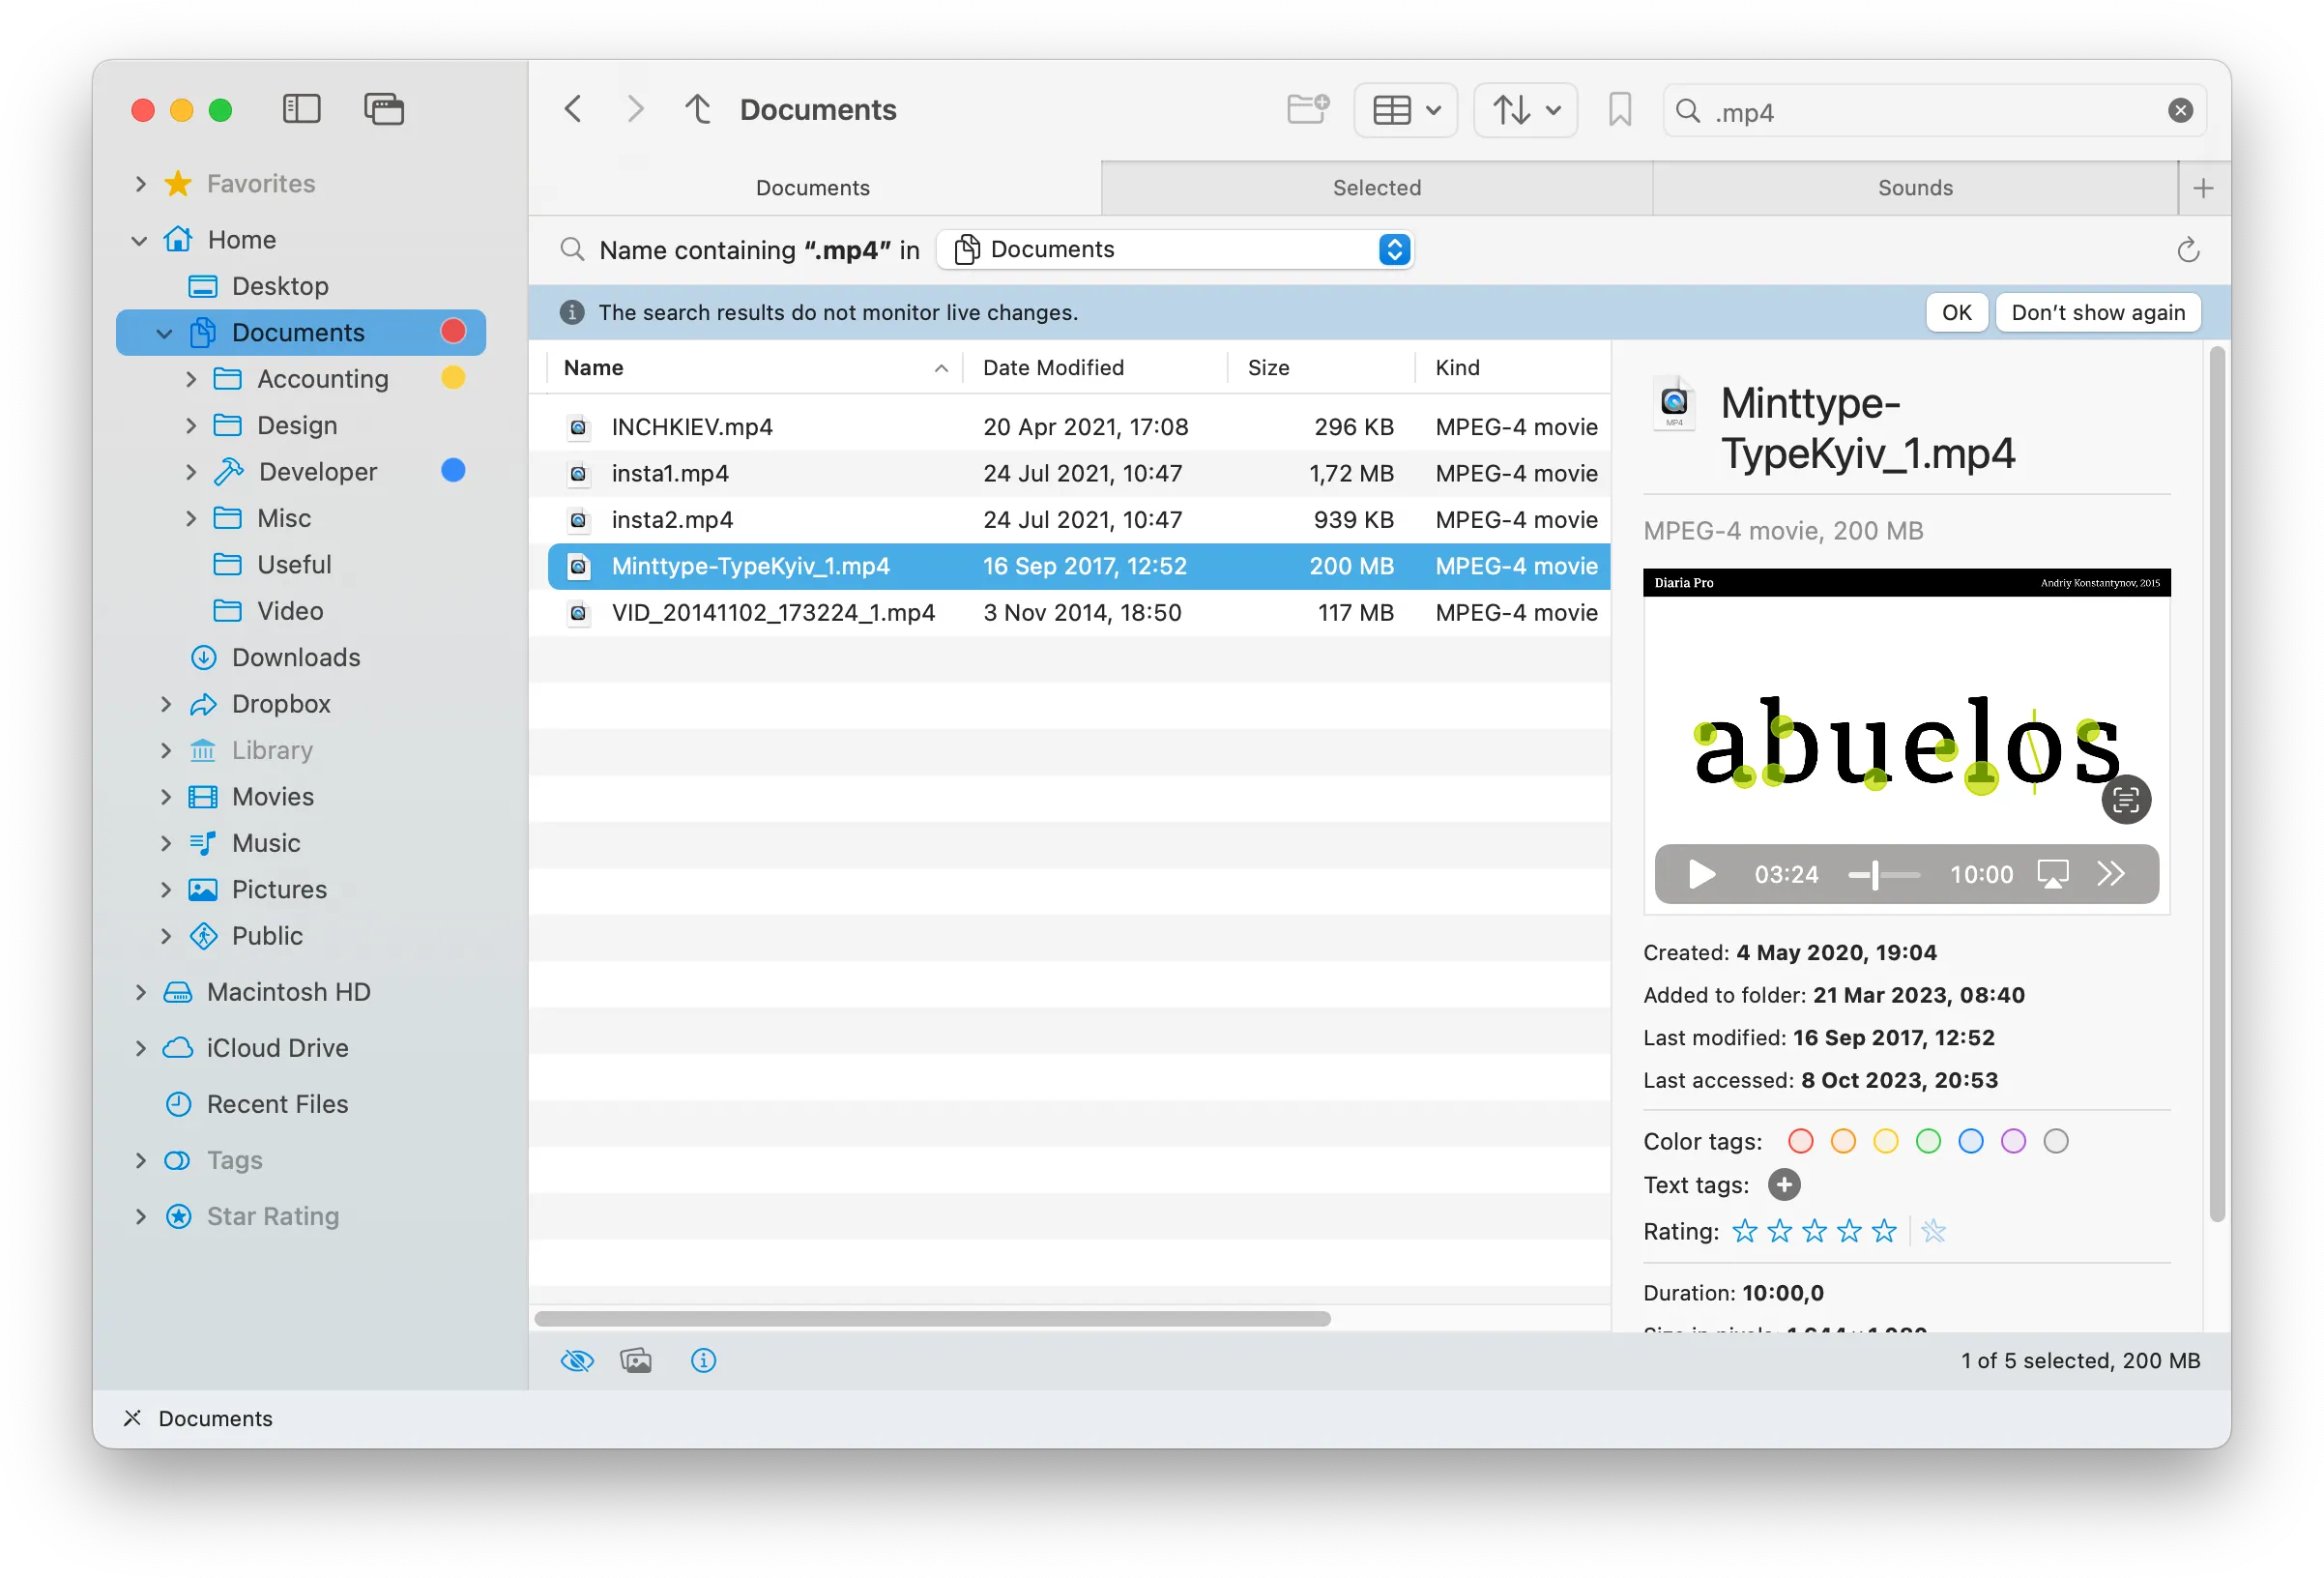Click the live text scan icon on preview
This screenshot has width=2324, height=1578.
click(2125, 799)
